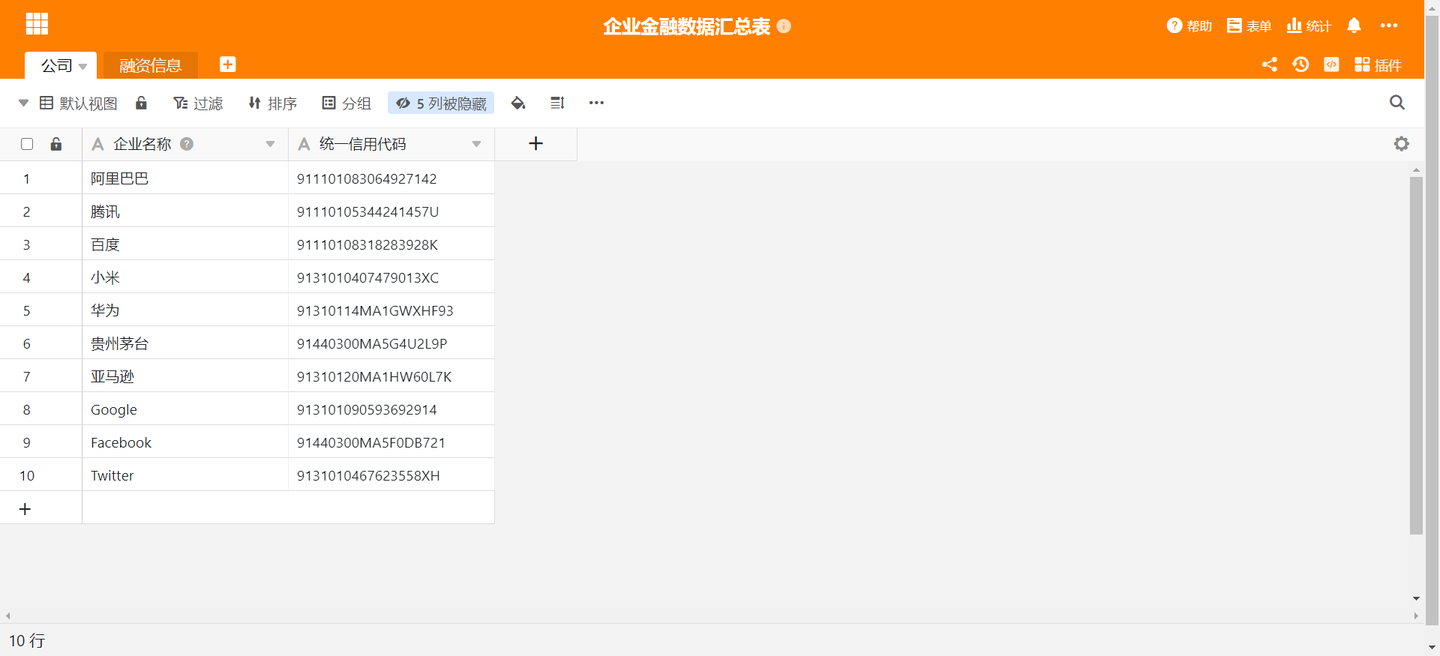View the table modification history clock icon
This screenshot has width=1440, height=656.
tap(1300, 64)
